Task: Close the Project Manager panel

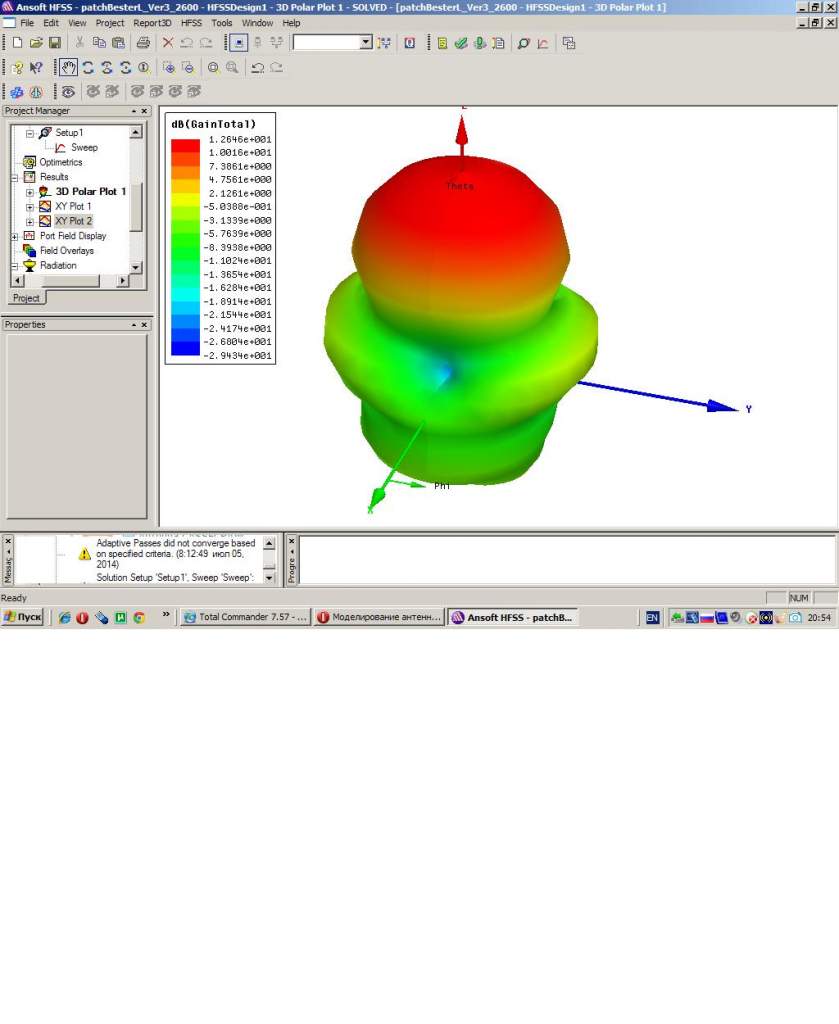Action: click(144, 111)
